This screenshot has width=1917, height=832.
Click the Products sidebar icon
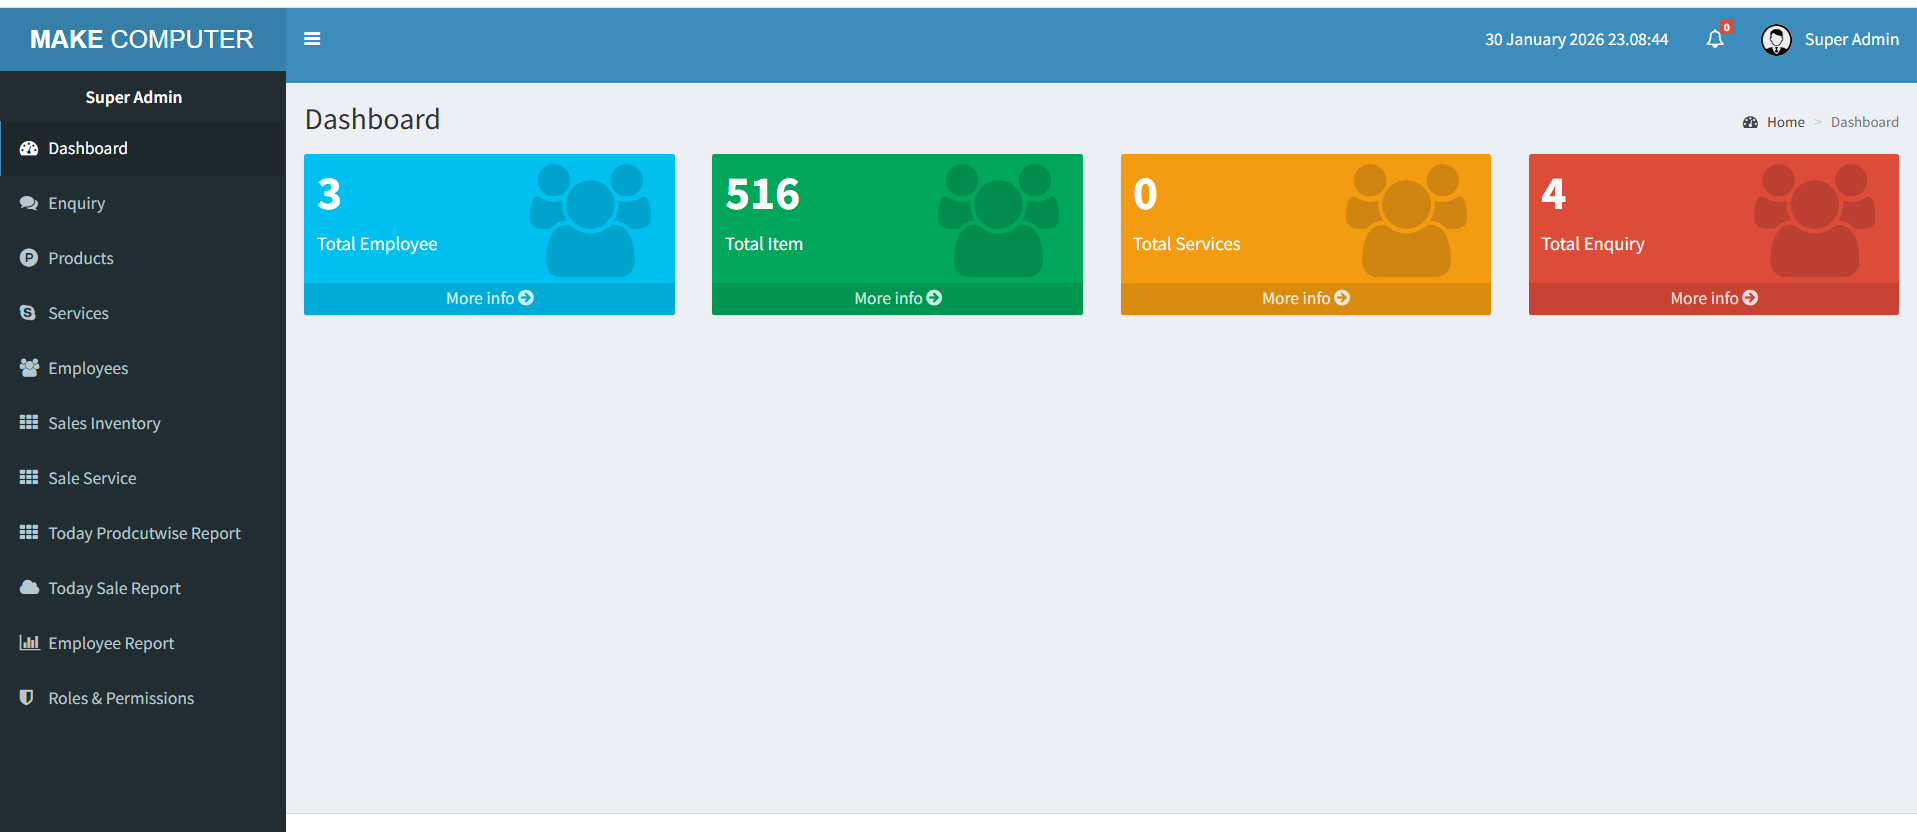[x=29, y=258]
